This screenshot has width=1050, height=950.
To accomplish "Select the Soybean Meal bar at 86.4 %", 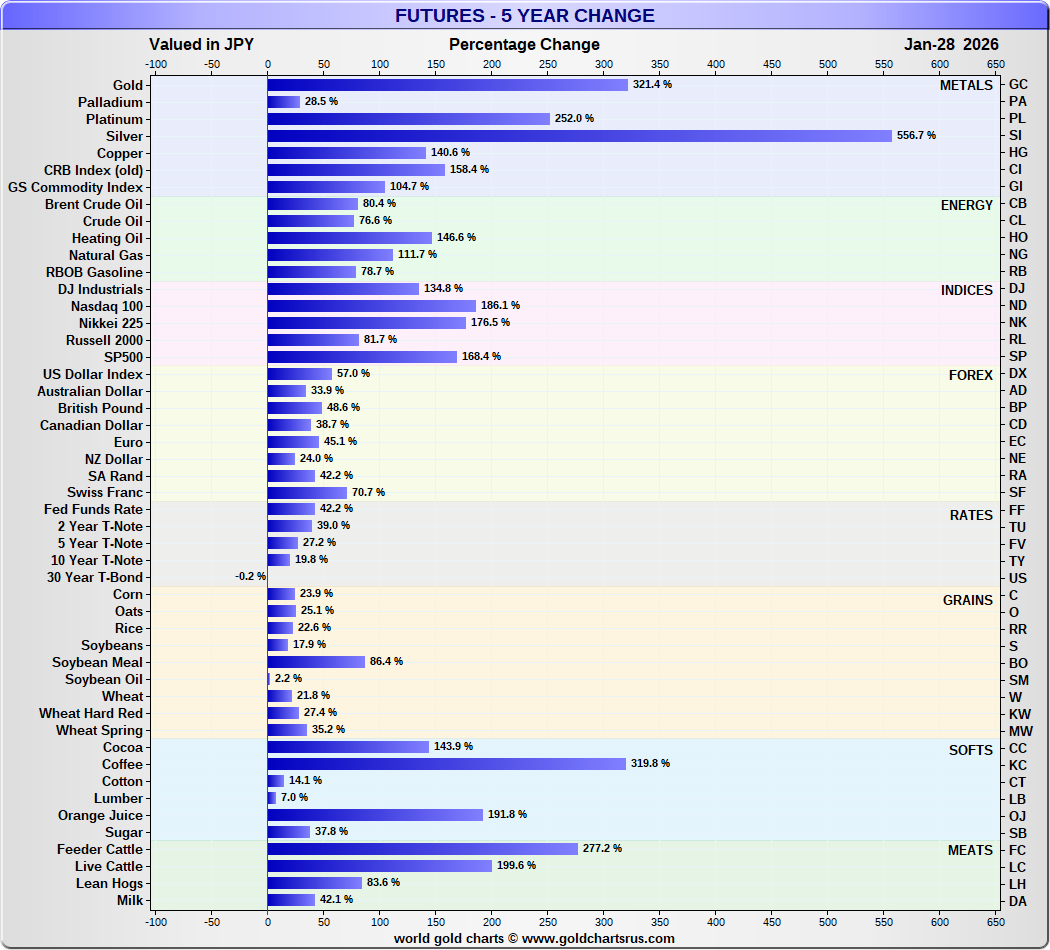I will (x=316, y=662).
